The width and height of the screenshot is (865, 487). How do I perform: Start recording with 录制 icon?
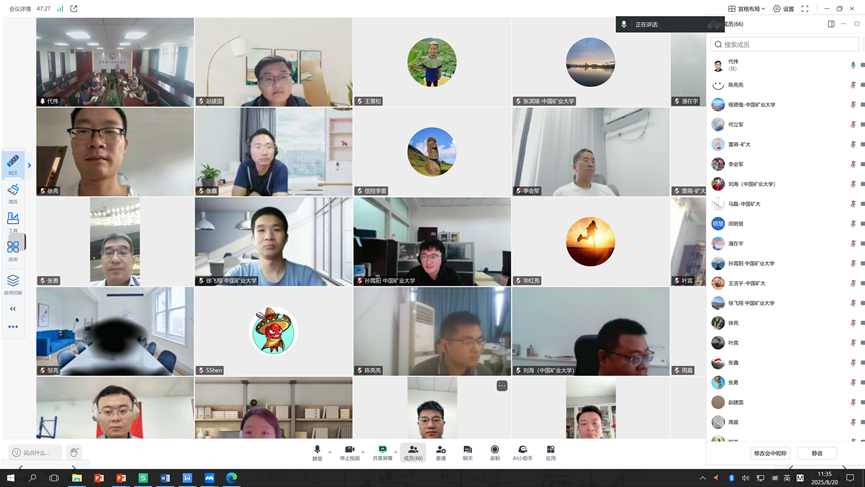point(494,452)
